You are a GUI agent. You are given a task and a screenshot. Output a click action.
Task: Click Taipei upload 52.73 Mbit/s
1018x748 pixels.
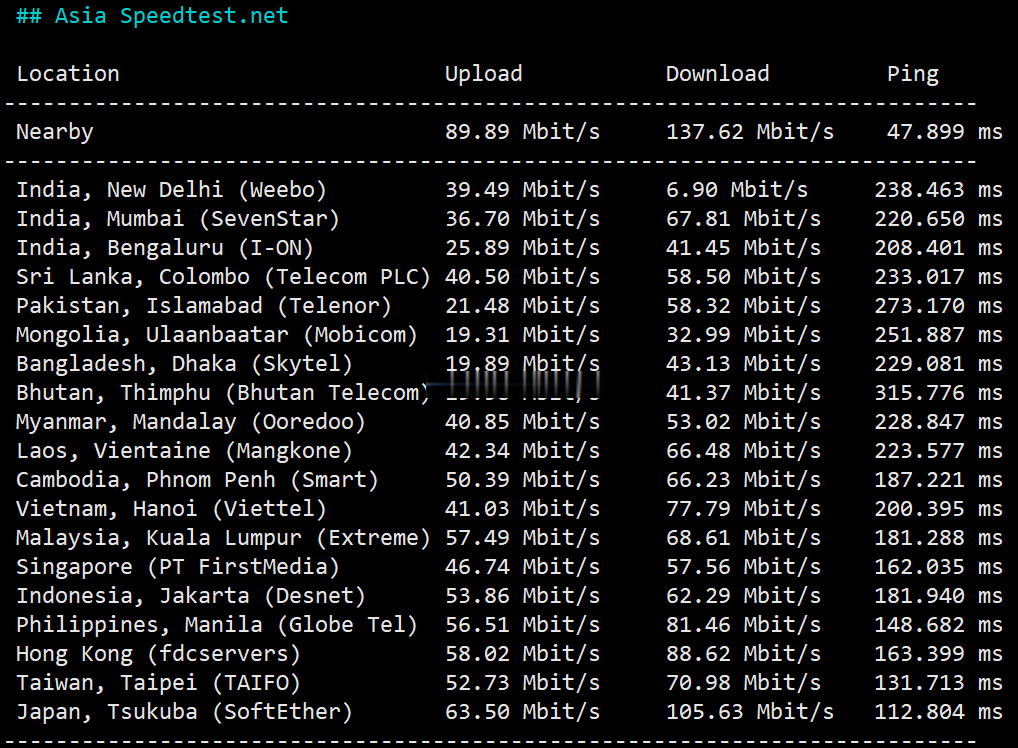point(523,683)
